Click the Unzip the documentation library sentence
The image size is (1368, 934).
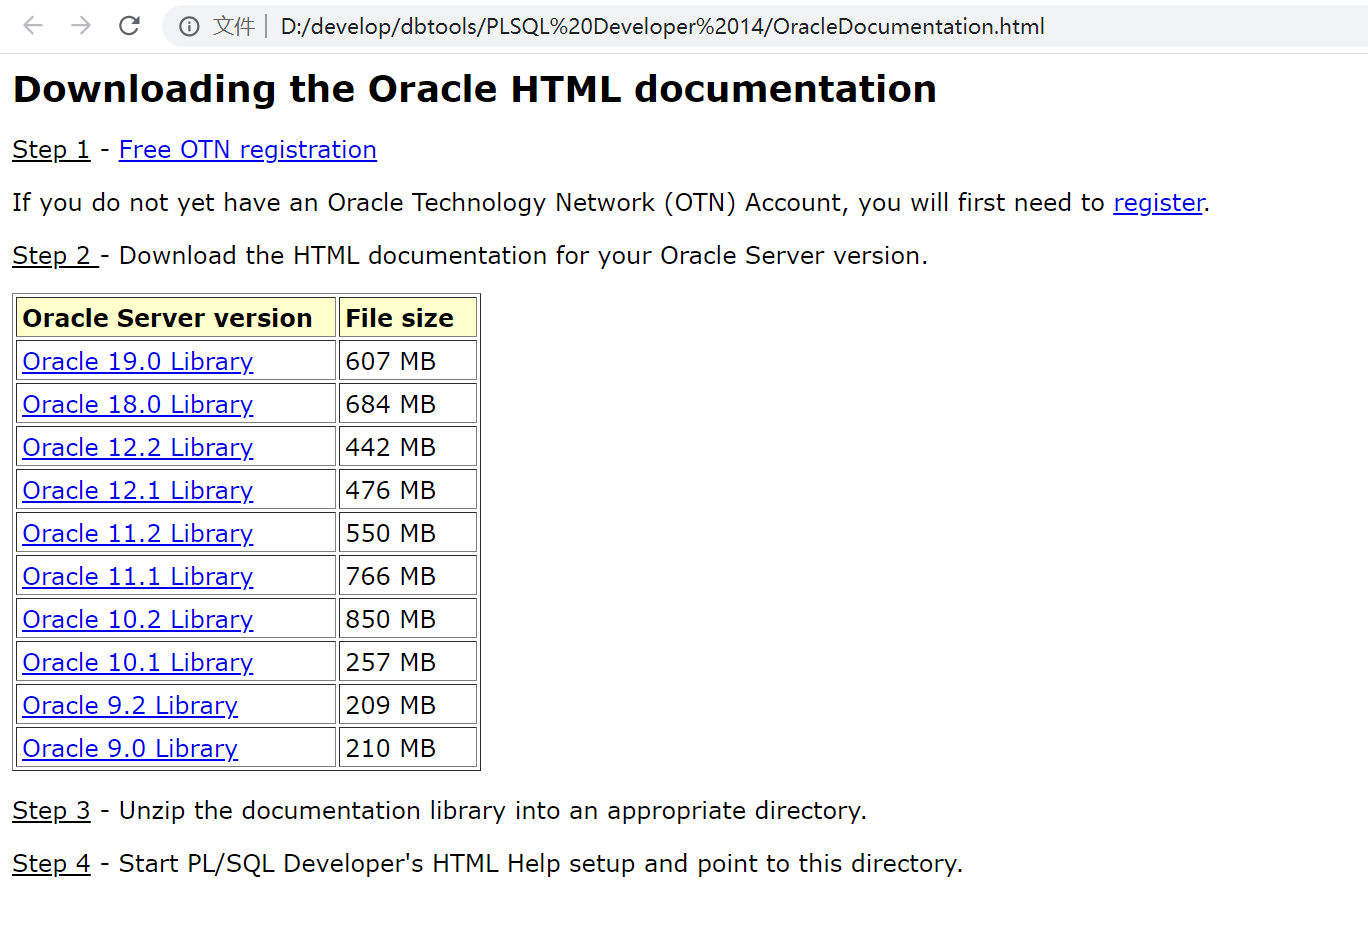pos(493,811)
